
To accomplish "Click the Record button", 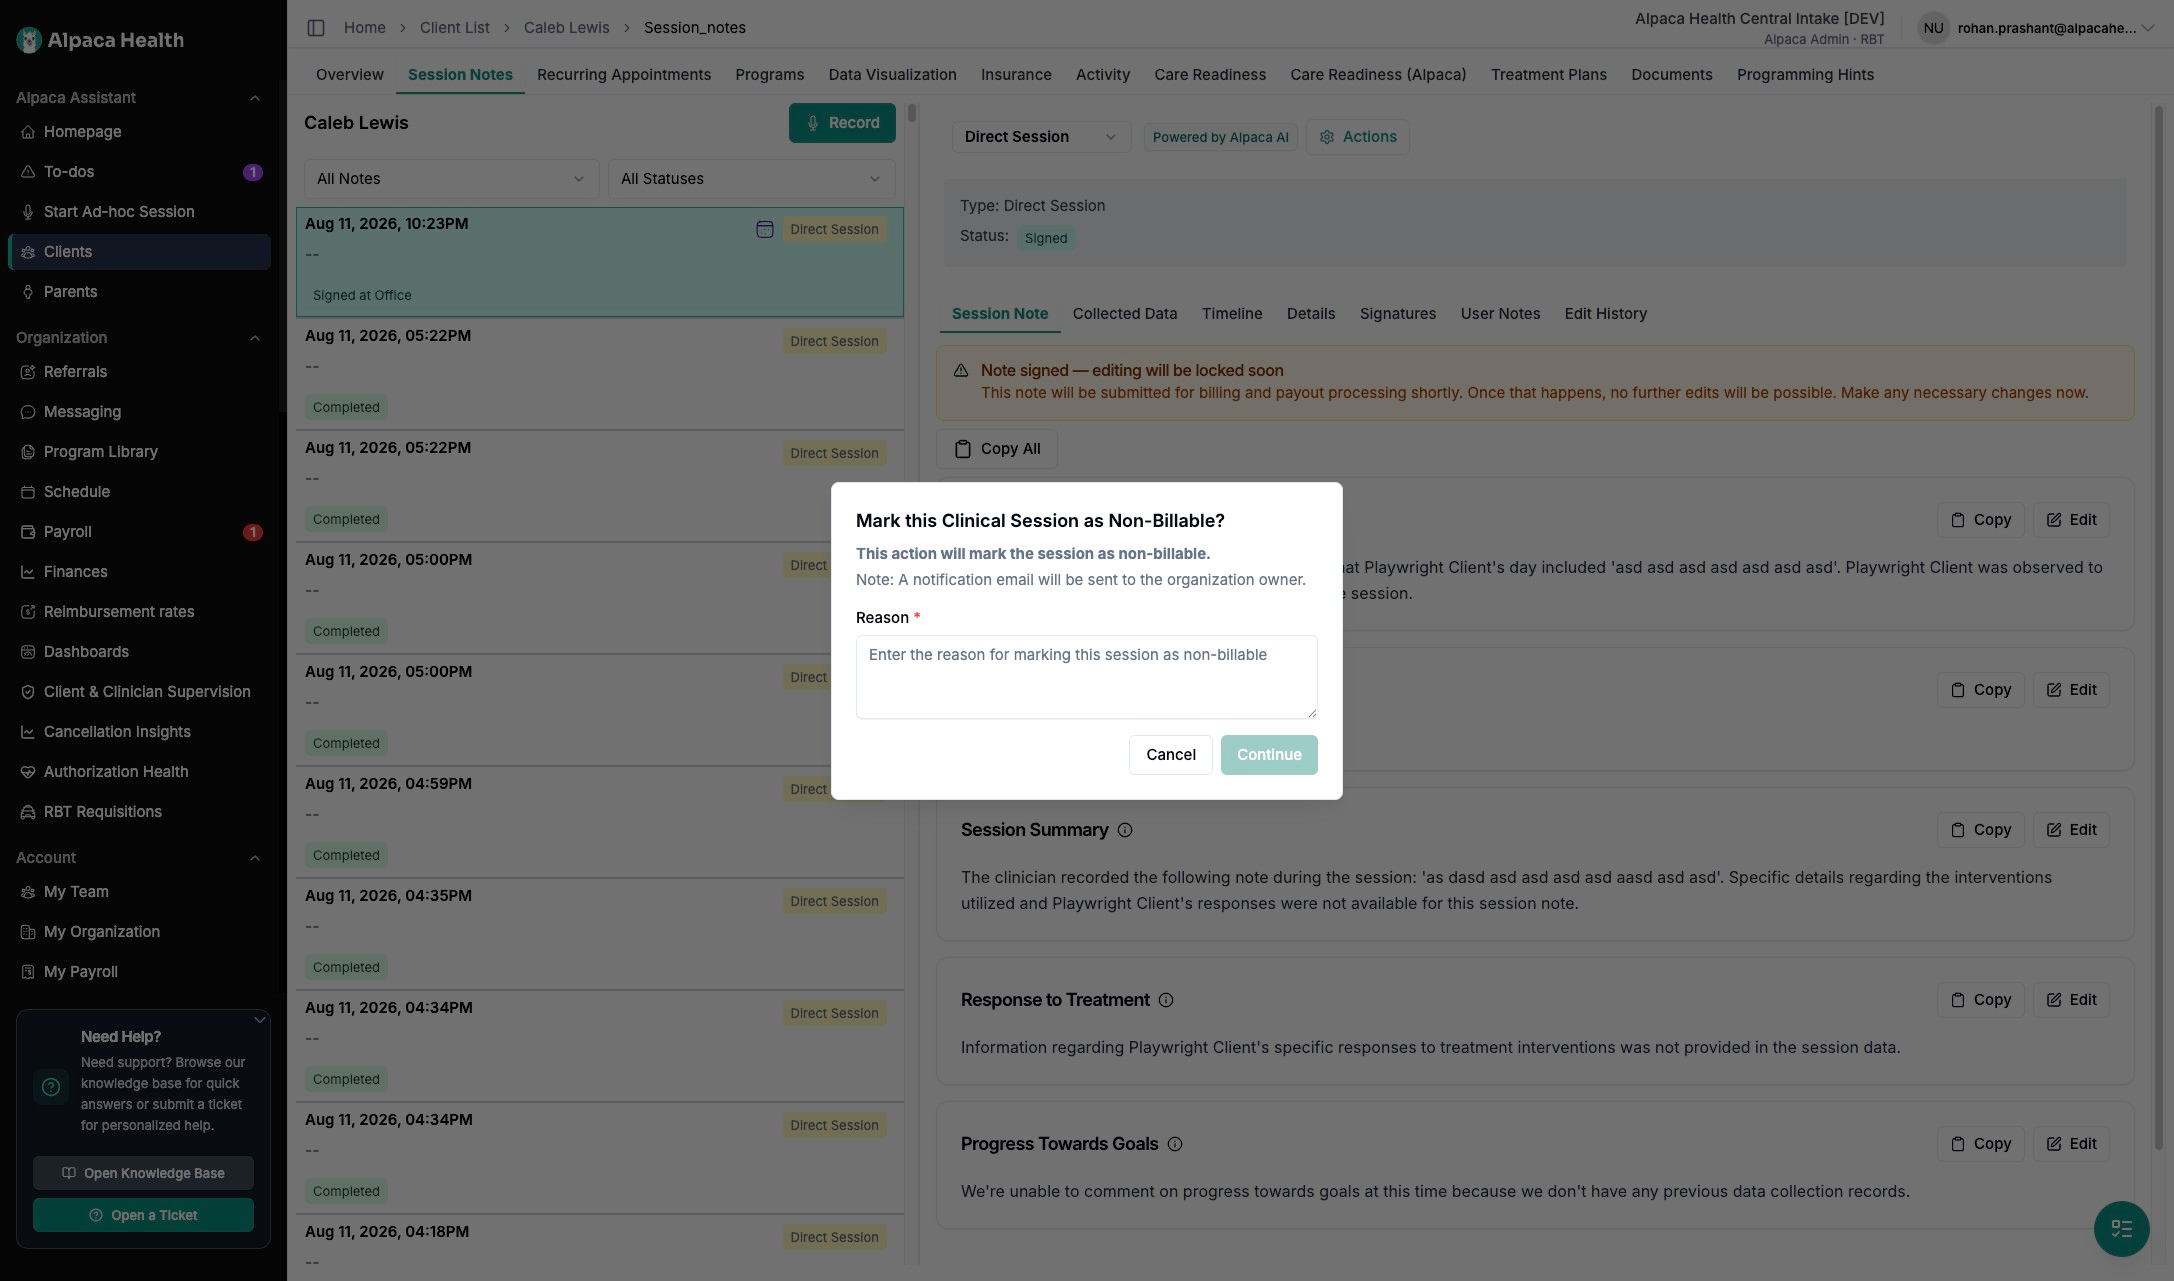I will coord(842,123).
